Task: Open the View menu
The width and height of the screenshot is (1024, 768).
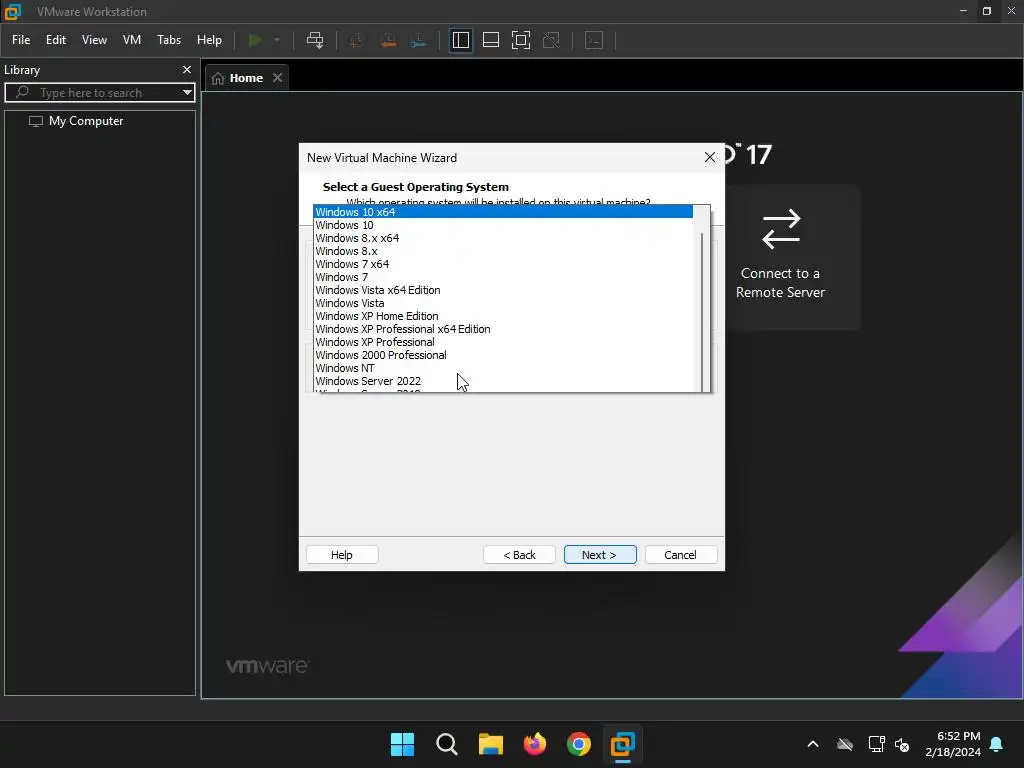Action: (x=94, y=40)
